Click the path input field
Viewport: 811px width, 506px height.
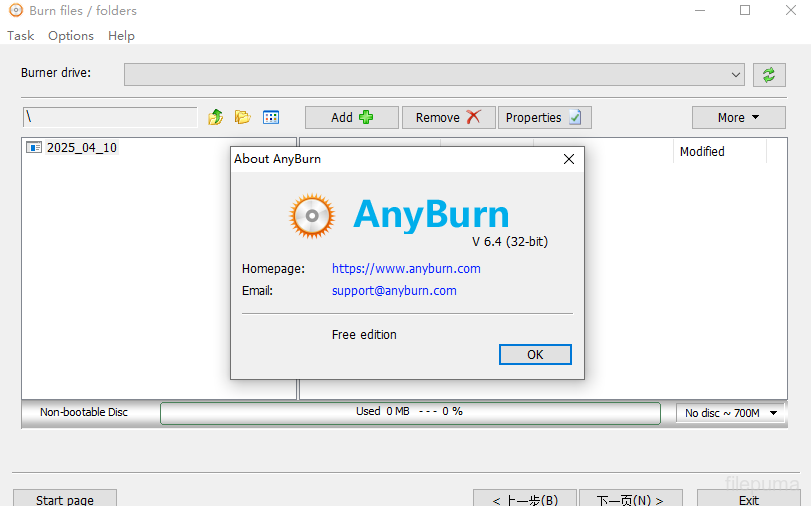click(110, 117)
